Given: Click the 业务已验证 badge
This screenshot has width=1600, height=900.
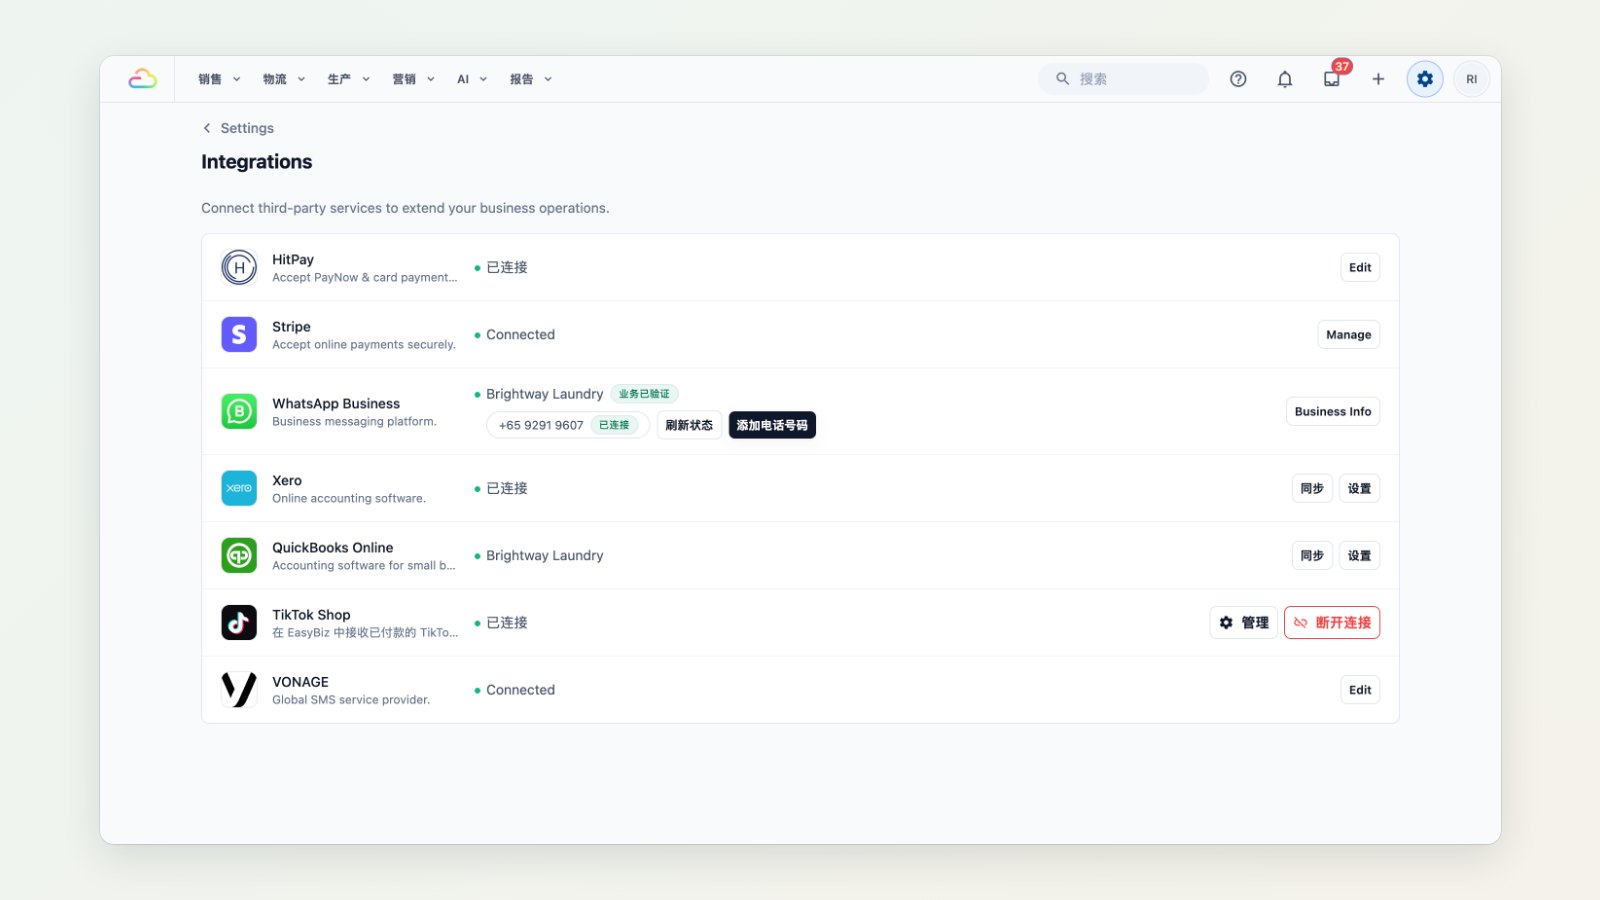Looking at the screenshot, I should tap(644, 394).
